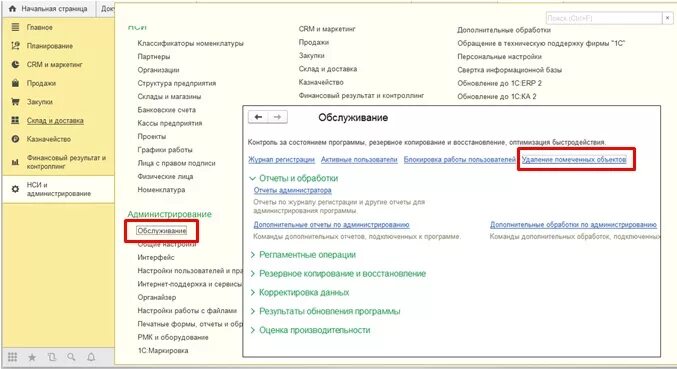Open Склады и магазины item
The image size is (677, 369).
169,97
